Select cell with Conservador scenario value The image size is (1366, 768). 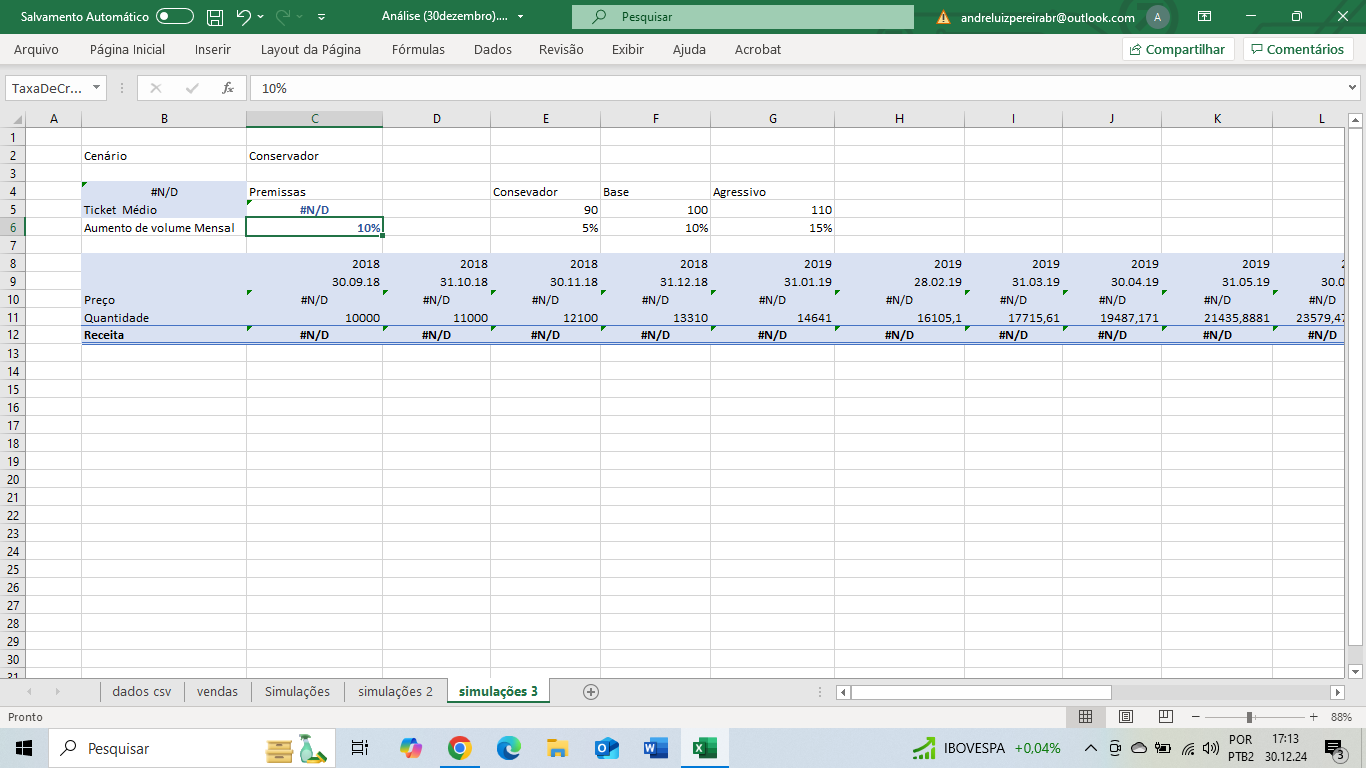[x=314, y=155]
